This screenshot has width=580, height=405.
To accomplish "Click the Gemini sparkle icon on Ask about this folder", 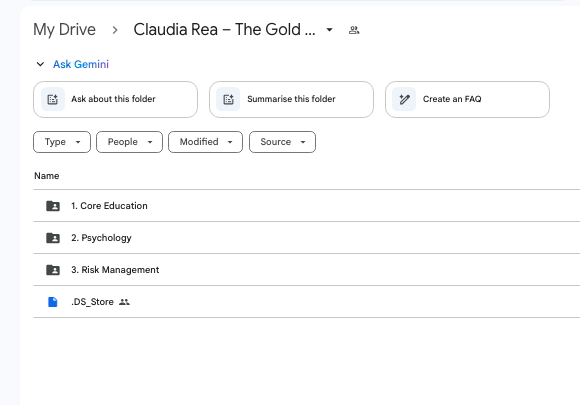I will pos(53,99).
